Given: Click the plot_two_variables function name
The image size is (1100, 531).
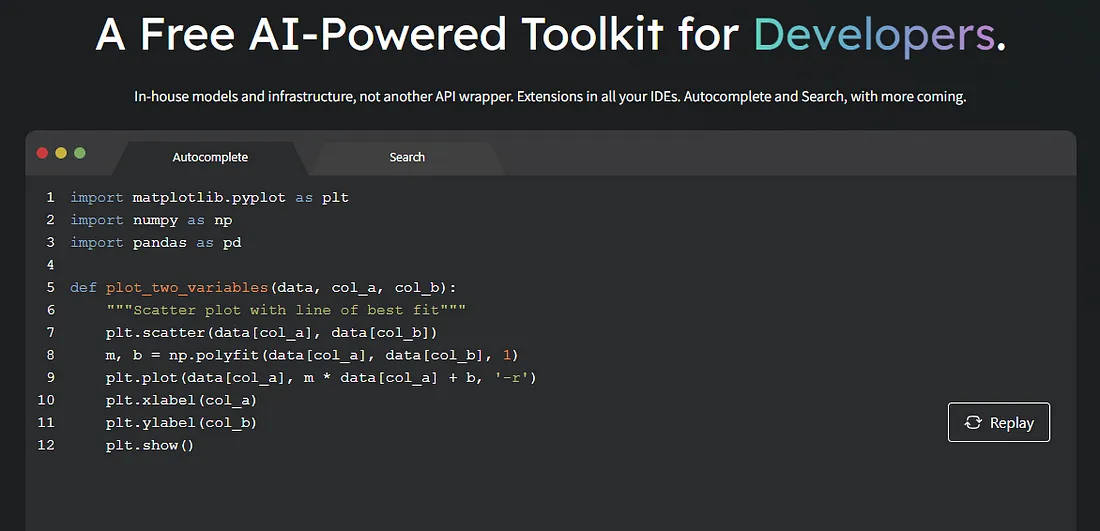Looking at the screenshot, I should point(187,287).
